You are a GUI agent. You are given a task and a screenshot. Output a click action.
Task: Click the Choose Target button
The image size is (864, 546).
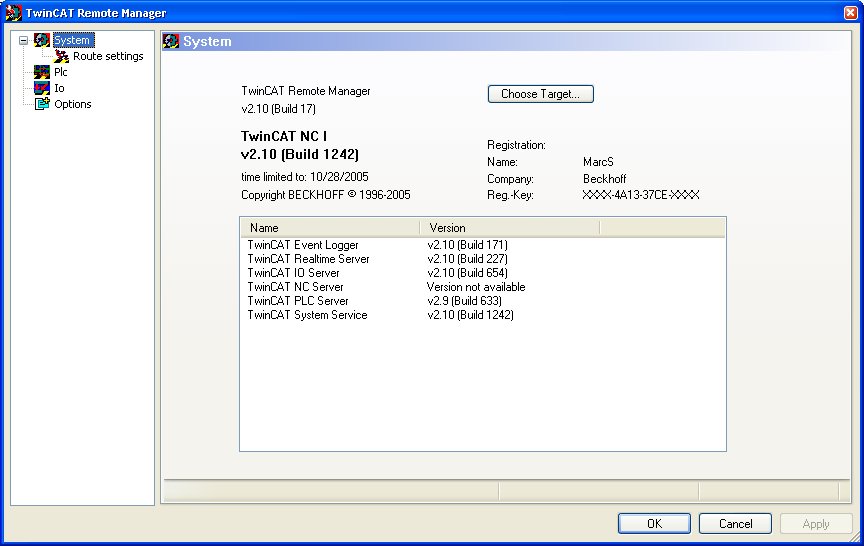[x=541, y=94]
